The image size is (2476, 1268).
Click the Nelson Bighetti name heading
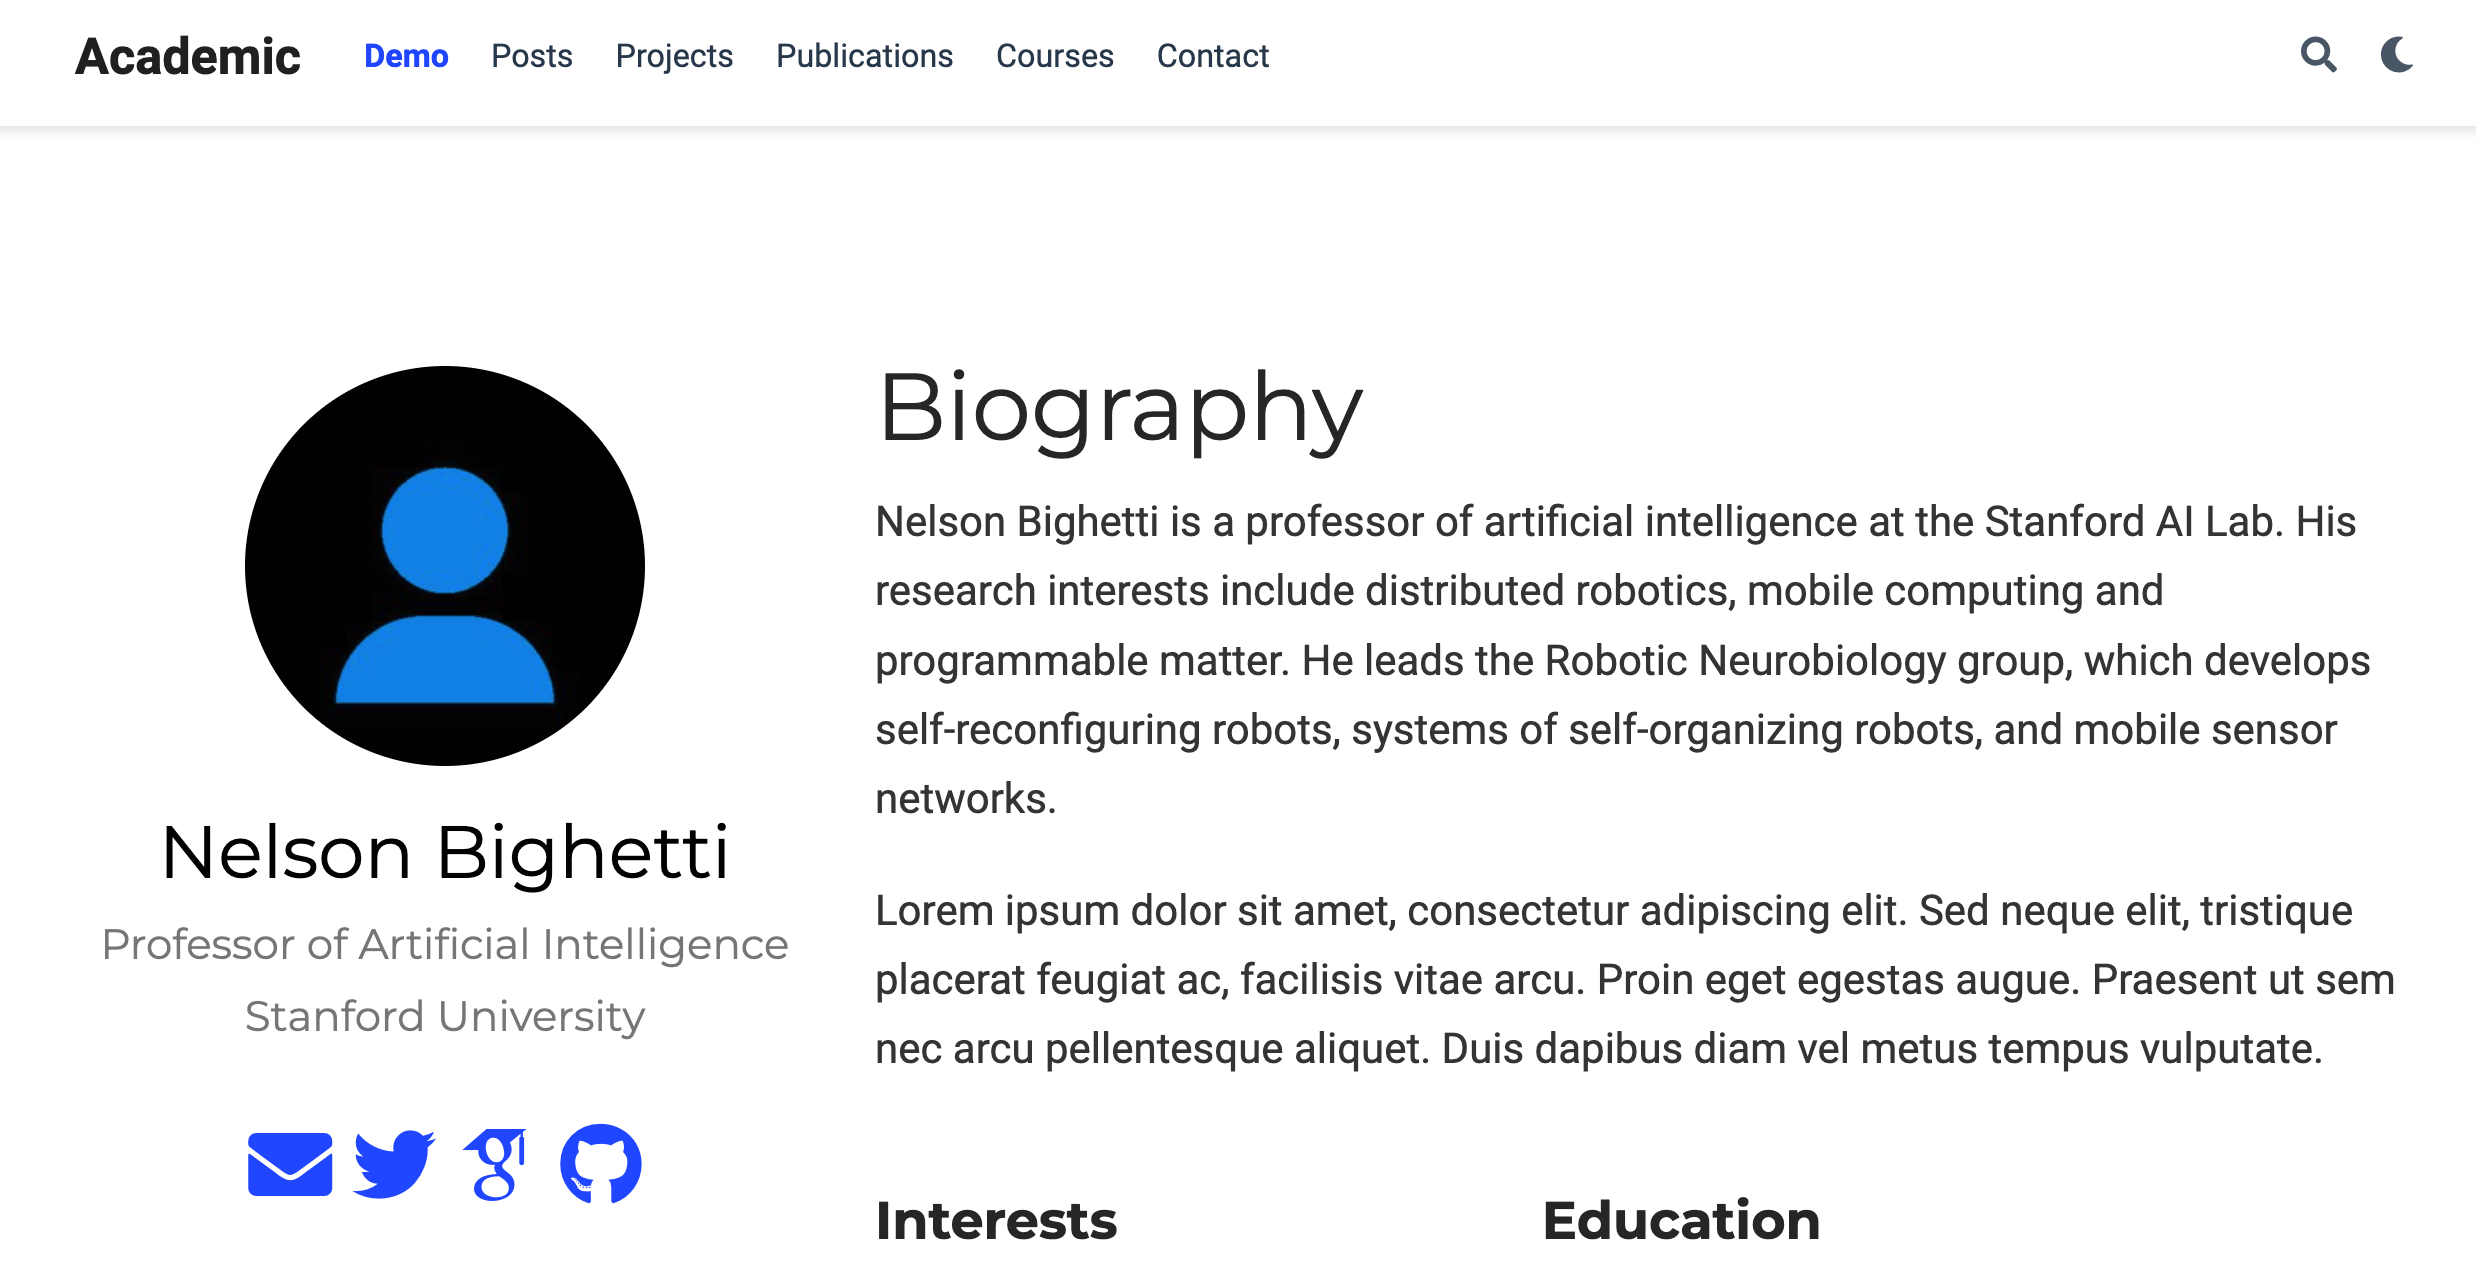click(x=445, y=853)
